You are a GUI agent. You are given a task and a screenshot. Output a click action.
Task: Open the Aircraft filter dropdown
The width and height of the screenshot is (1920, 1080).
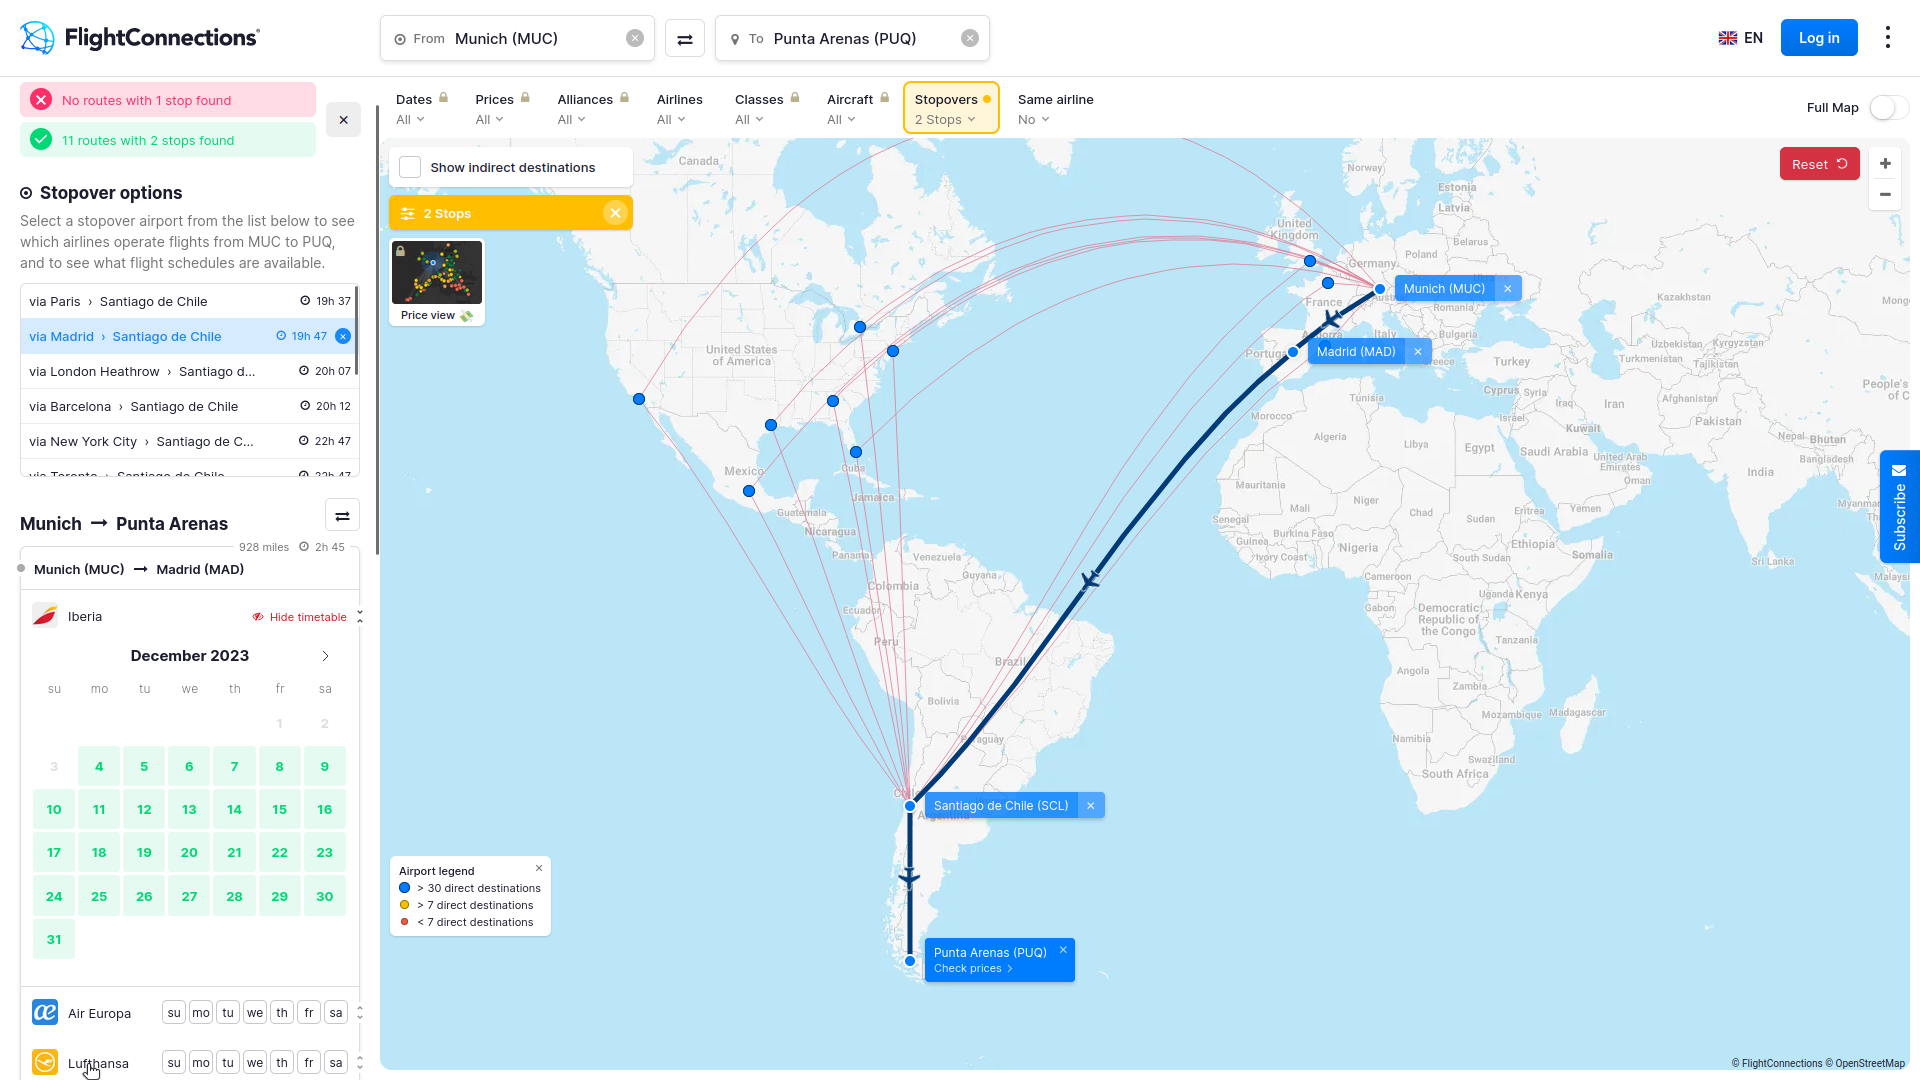coord(858,109)
